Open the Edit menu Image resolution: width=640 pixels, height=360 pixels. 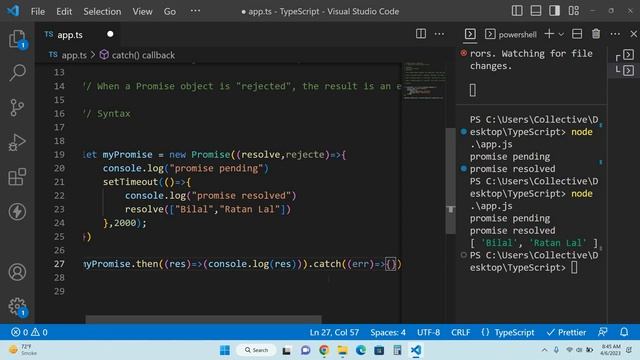pos(64,11)
